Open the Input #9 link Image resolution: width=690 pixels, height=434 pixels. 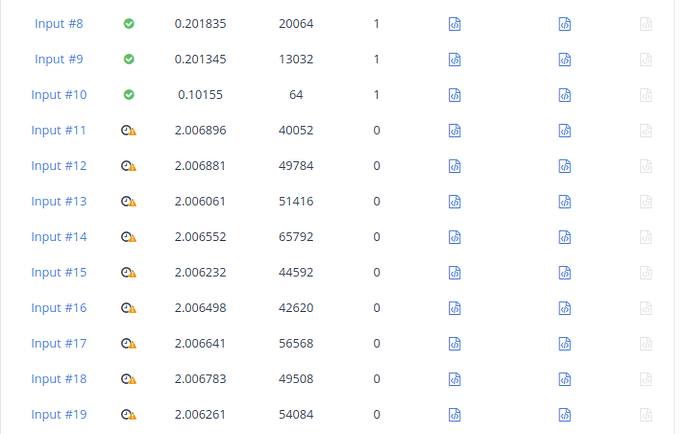(59, 59)
